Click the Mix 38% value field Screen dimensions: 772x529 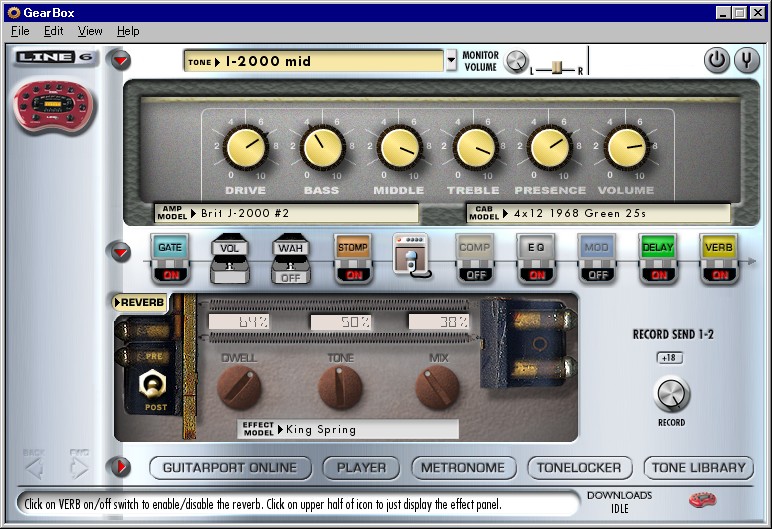pyautogui.click(x=439, y=322)
